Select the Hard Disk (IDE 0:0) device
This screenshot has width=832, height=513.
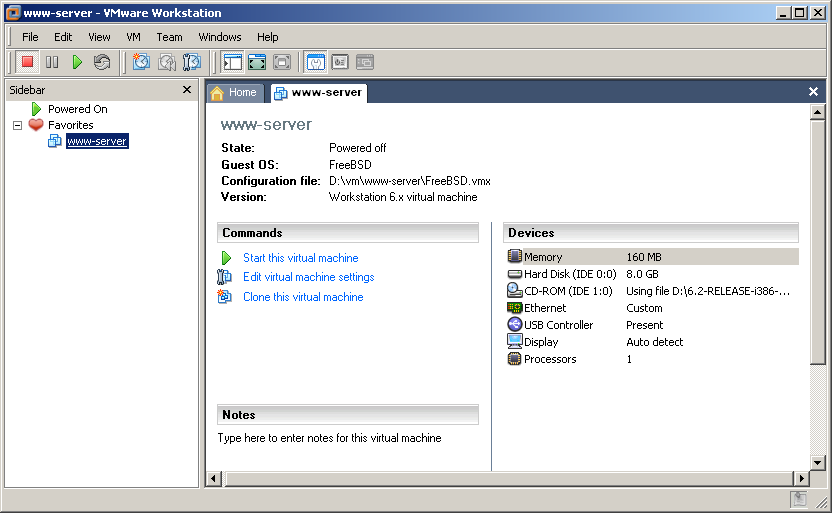tap(652, 274)
